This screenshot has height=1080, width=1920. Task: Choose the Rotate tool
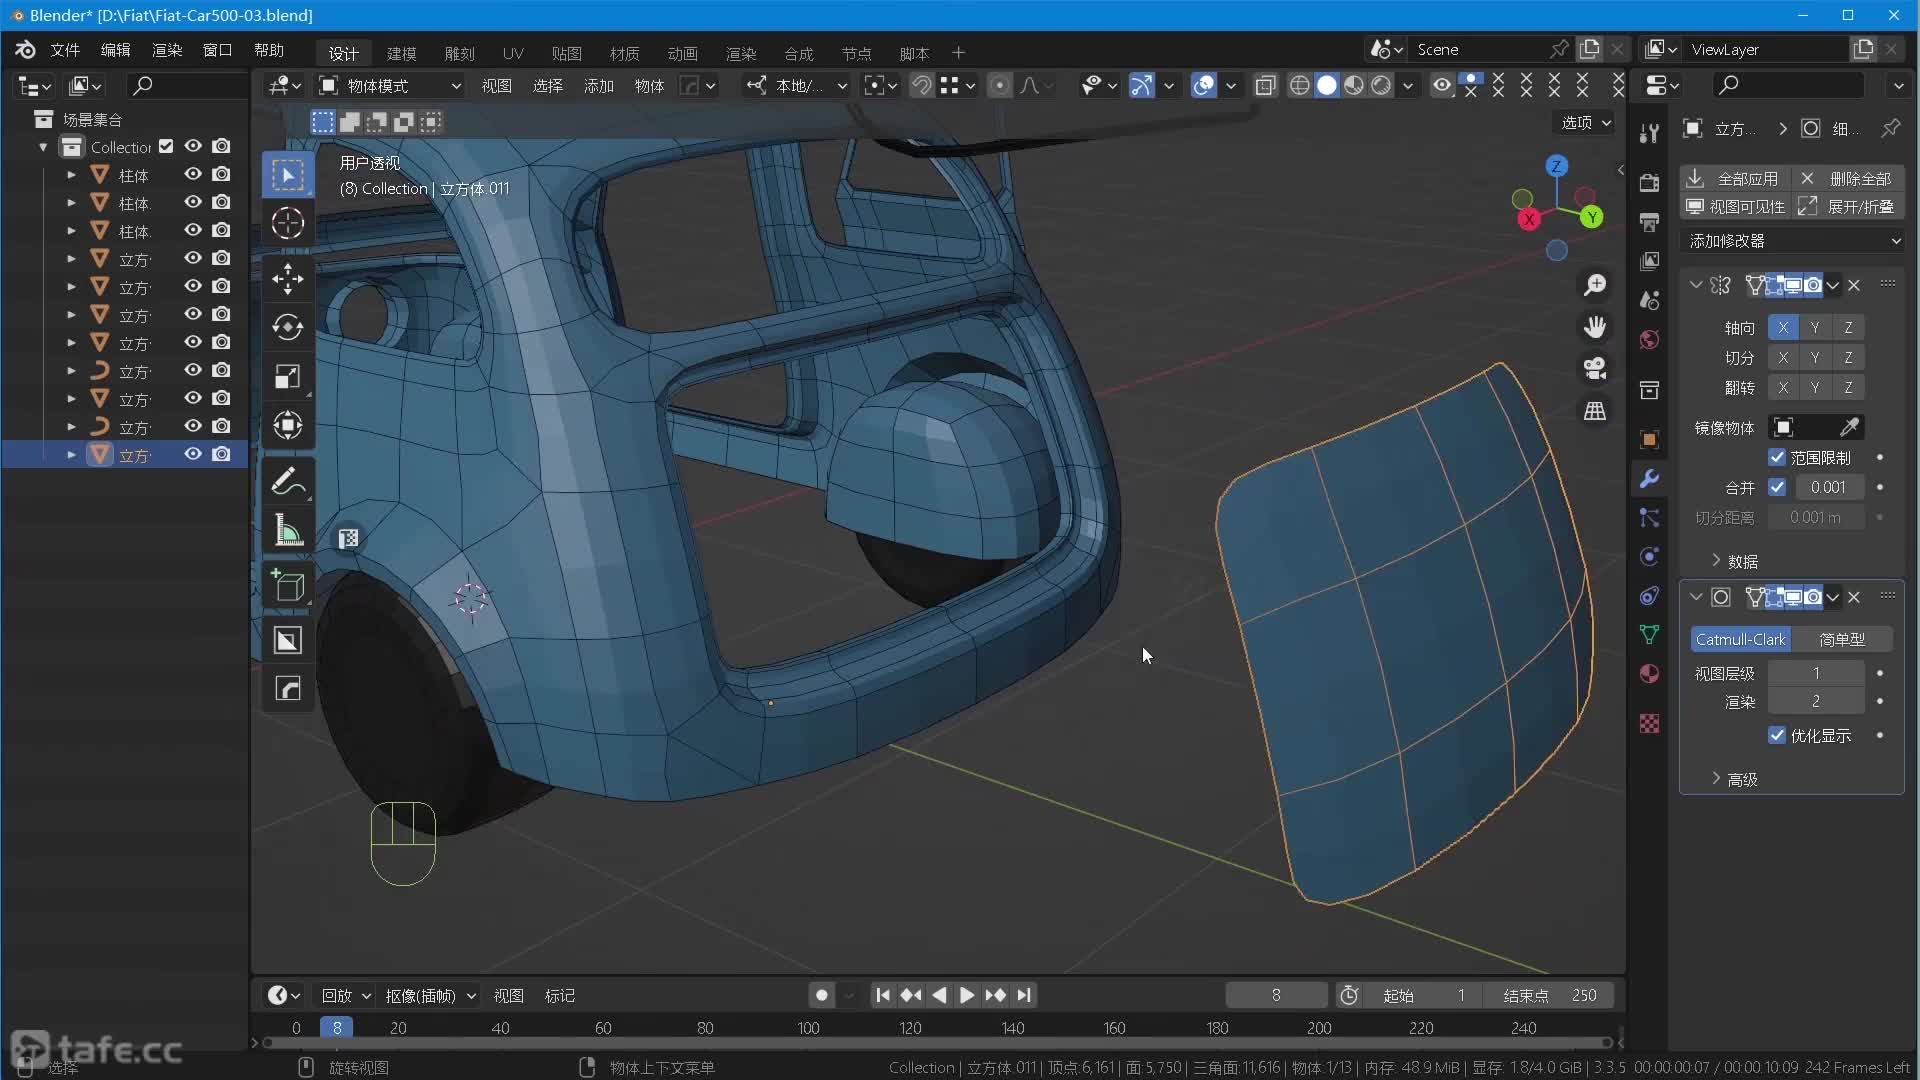[x=288, y=328]
